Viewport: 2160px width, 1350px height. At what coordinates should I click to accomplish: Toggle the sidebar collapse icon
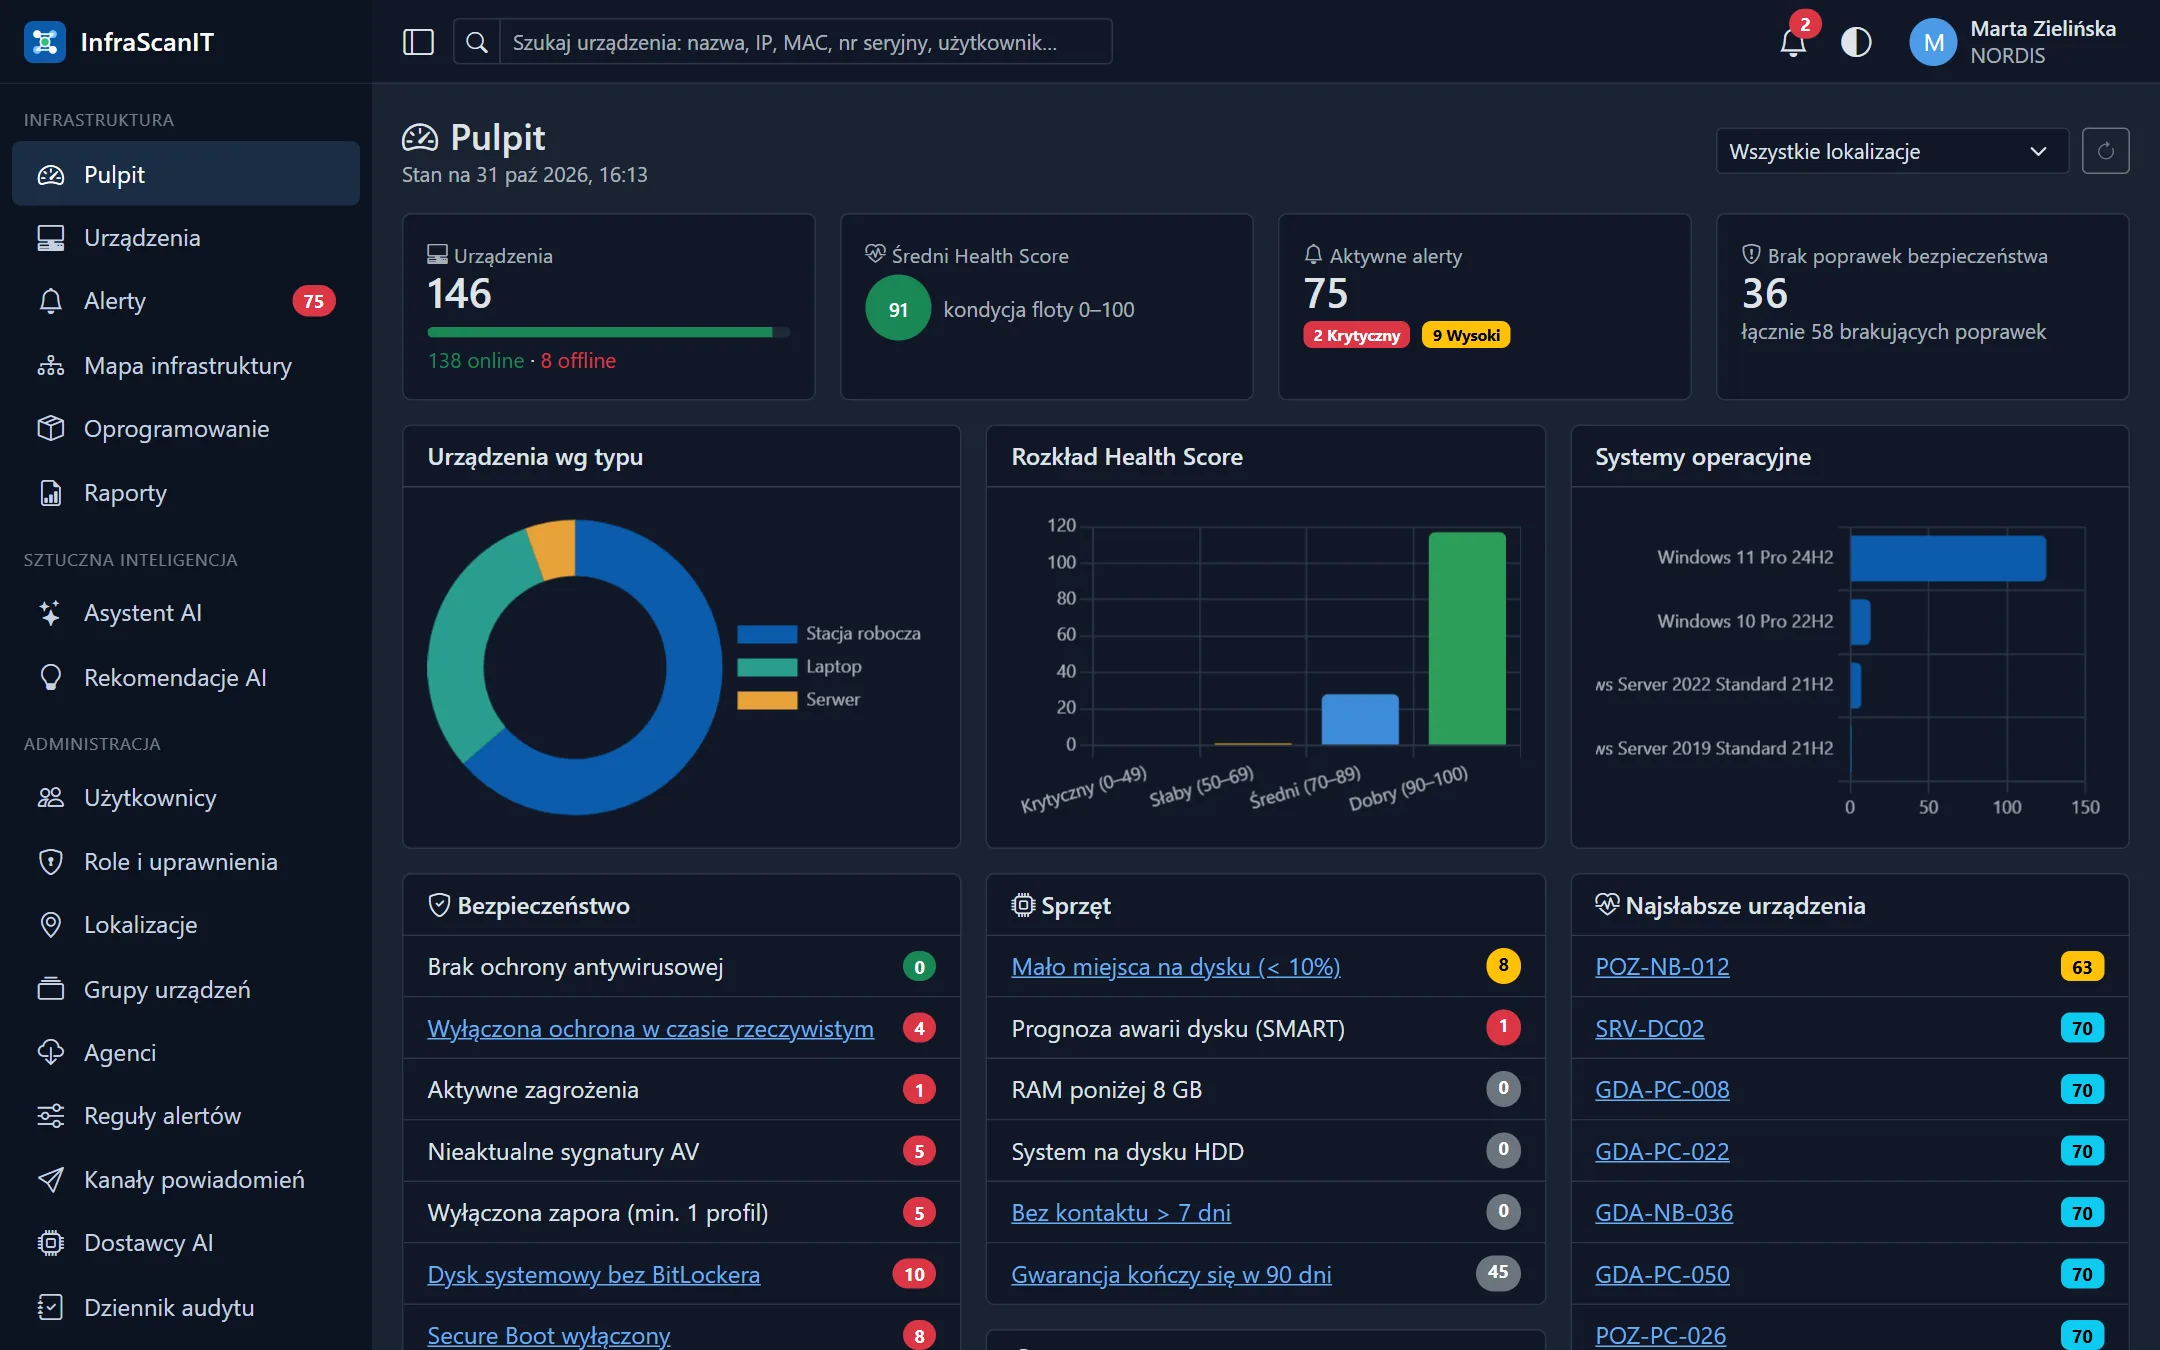point(418,42)
